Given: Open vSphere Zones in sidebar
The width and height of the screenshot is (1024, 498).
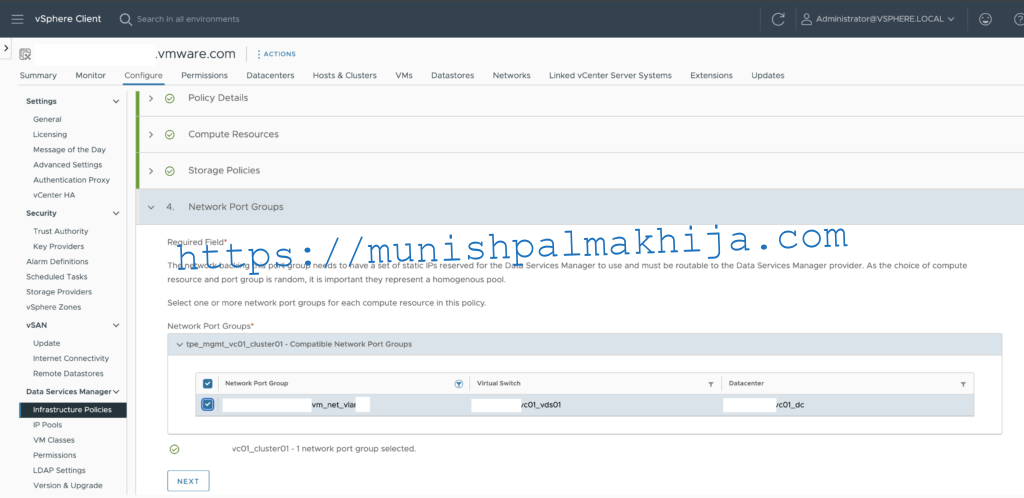Looking at the screenshot, I should pos(54,307).
